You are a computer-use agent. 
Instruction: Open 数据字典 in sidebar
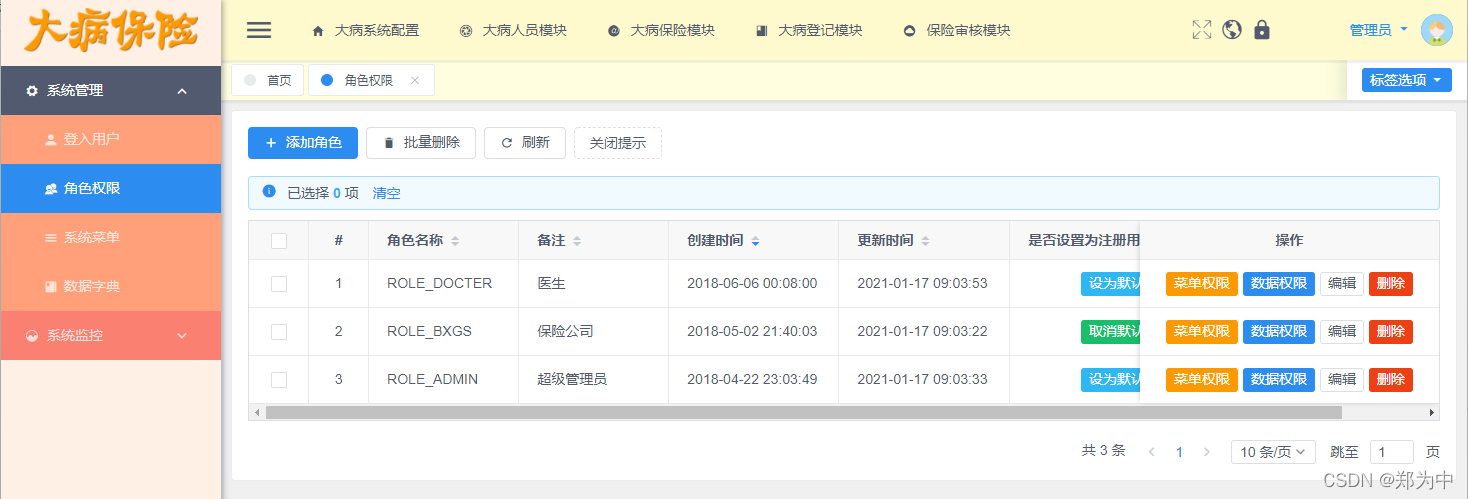coord(110,286)
